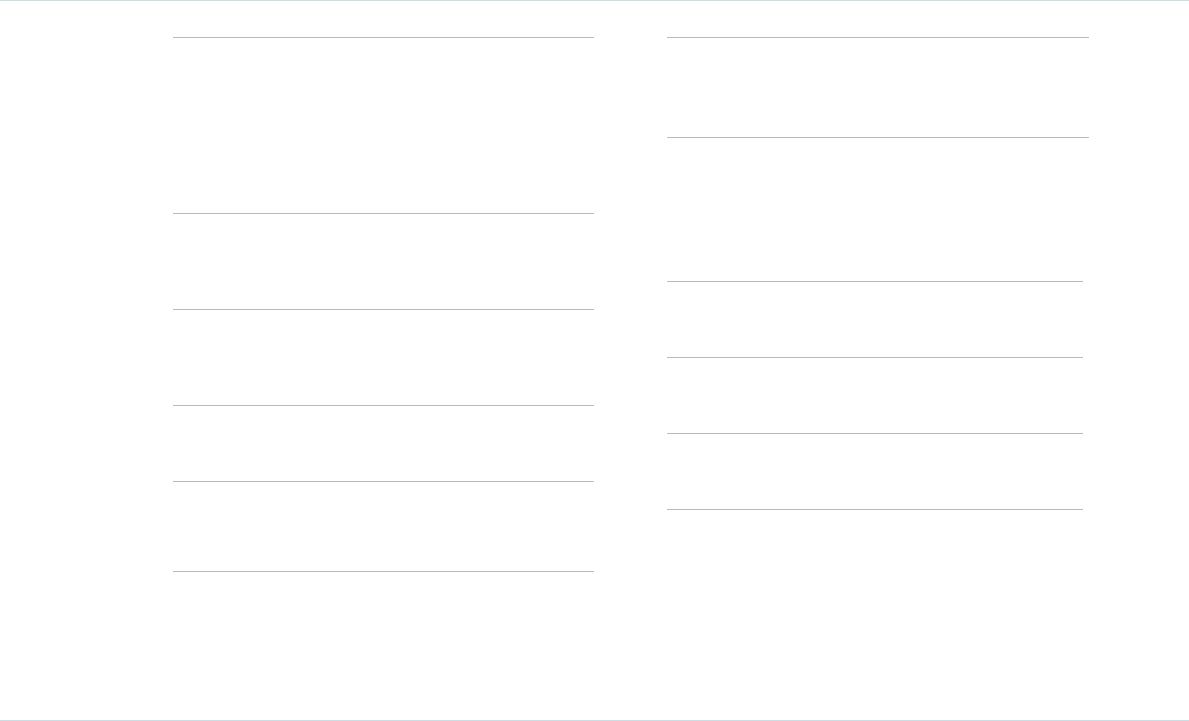
Task: Click the blank gutter between the two columns
Action: click(x=630, y=300)
